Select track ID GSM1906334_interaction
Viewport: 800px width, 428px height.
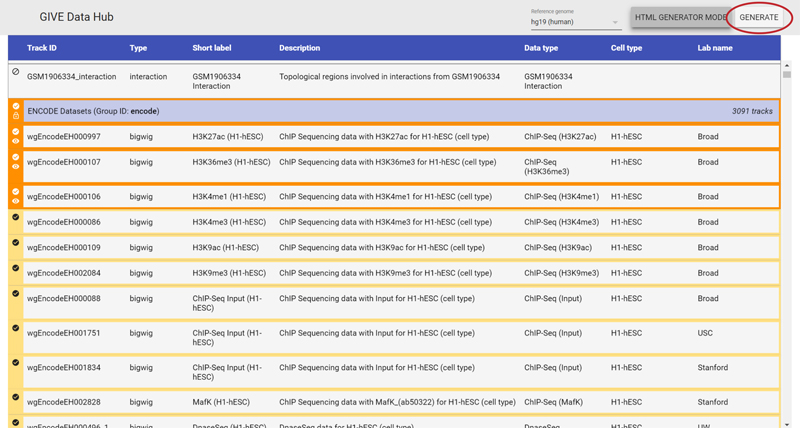[71, 77]
